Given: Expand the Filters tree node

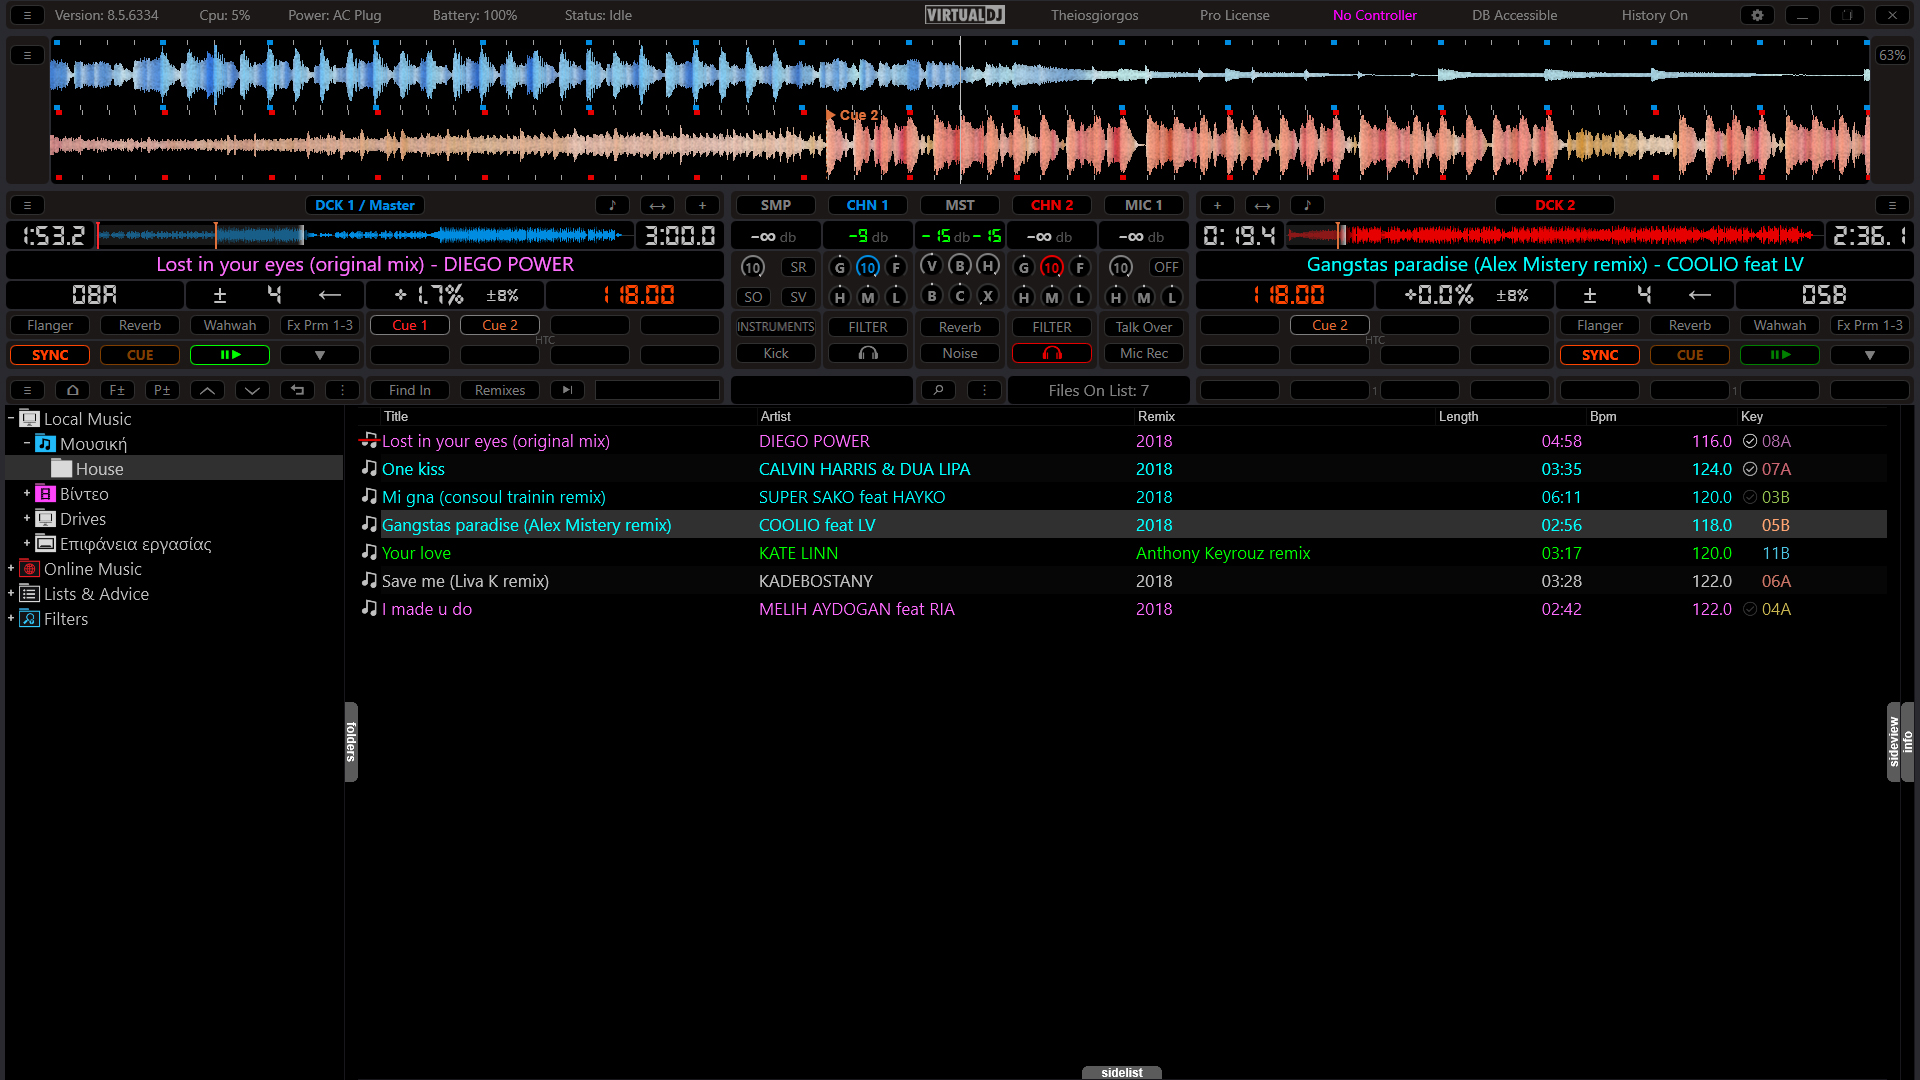Looking at the screenshot, I should pos(11,618).
